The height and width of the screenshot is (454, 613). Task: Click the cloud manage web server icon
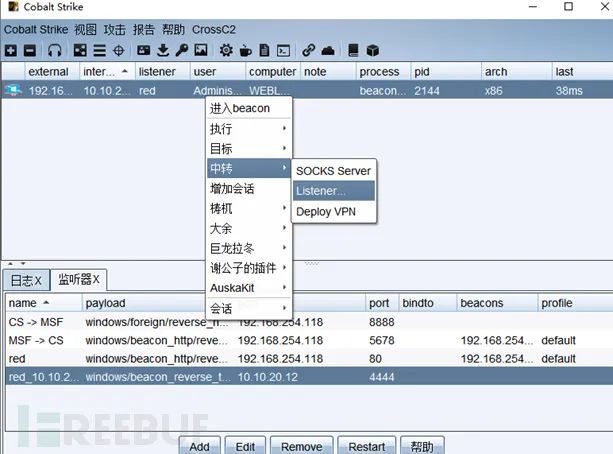[x=328, y=50]
